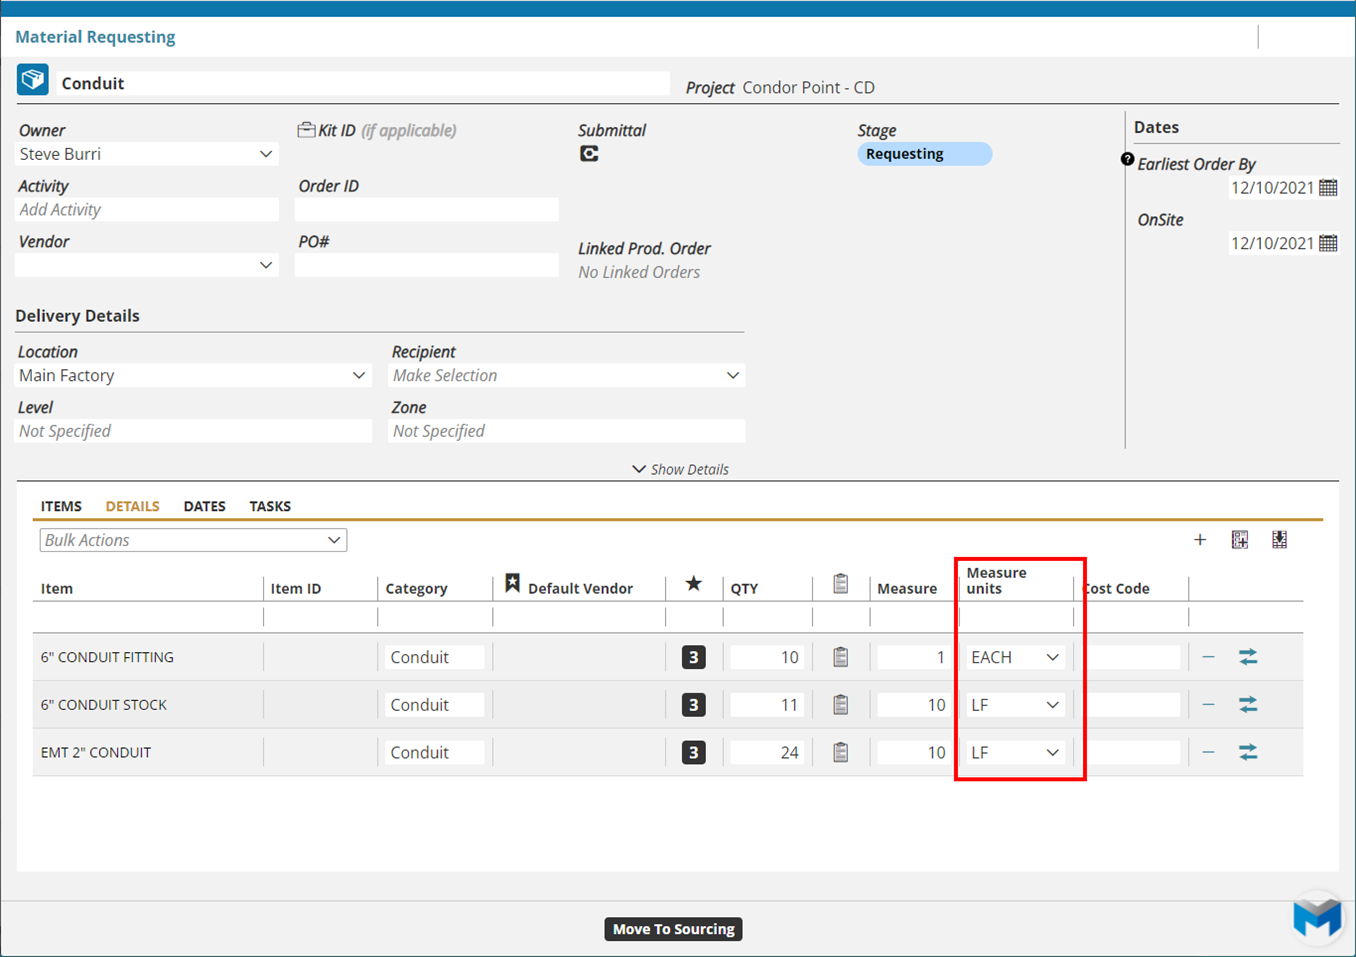Open the Bulk Actions dropdown

193,540
